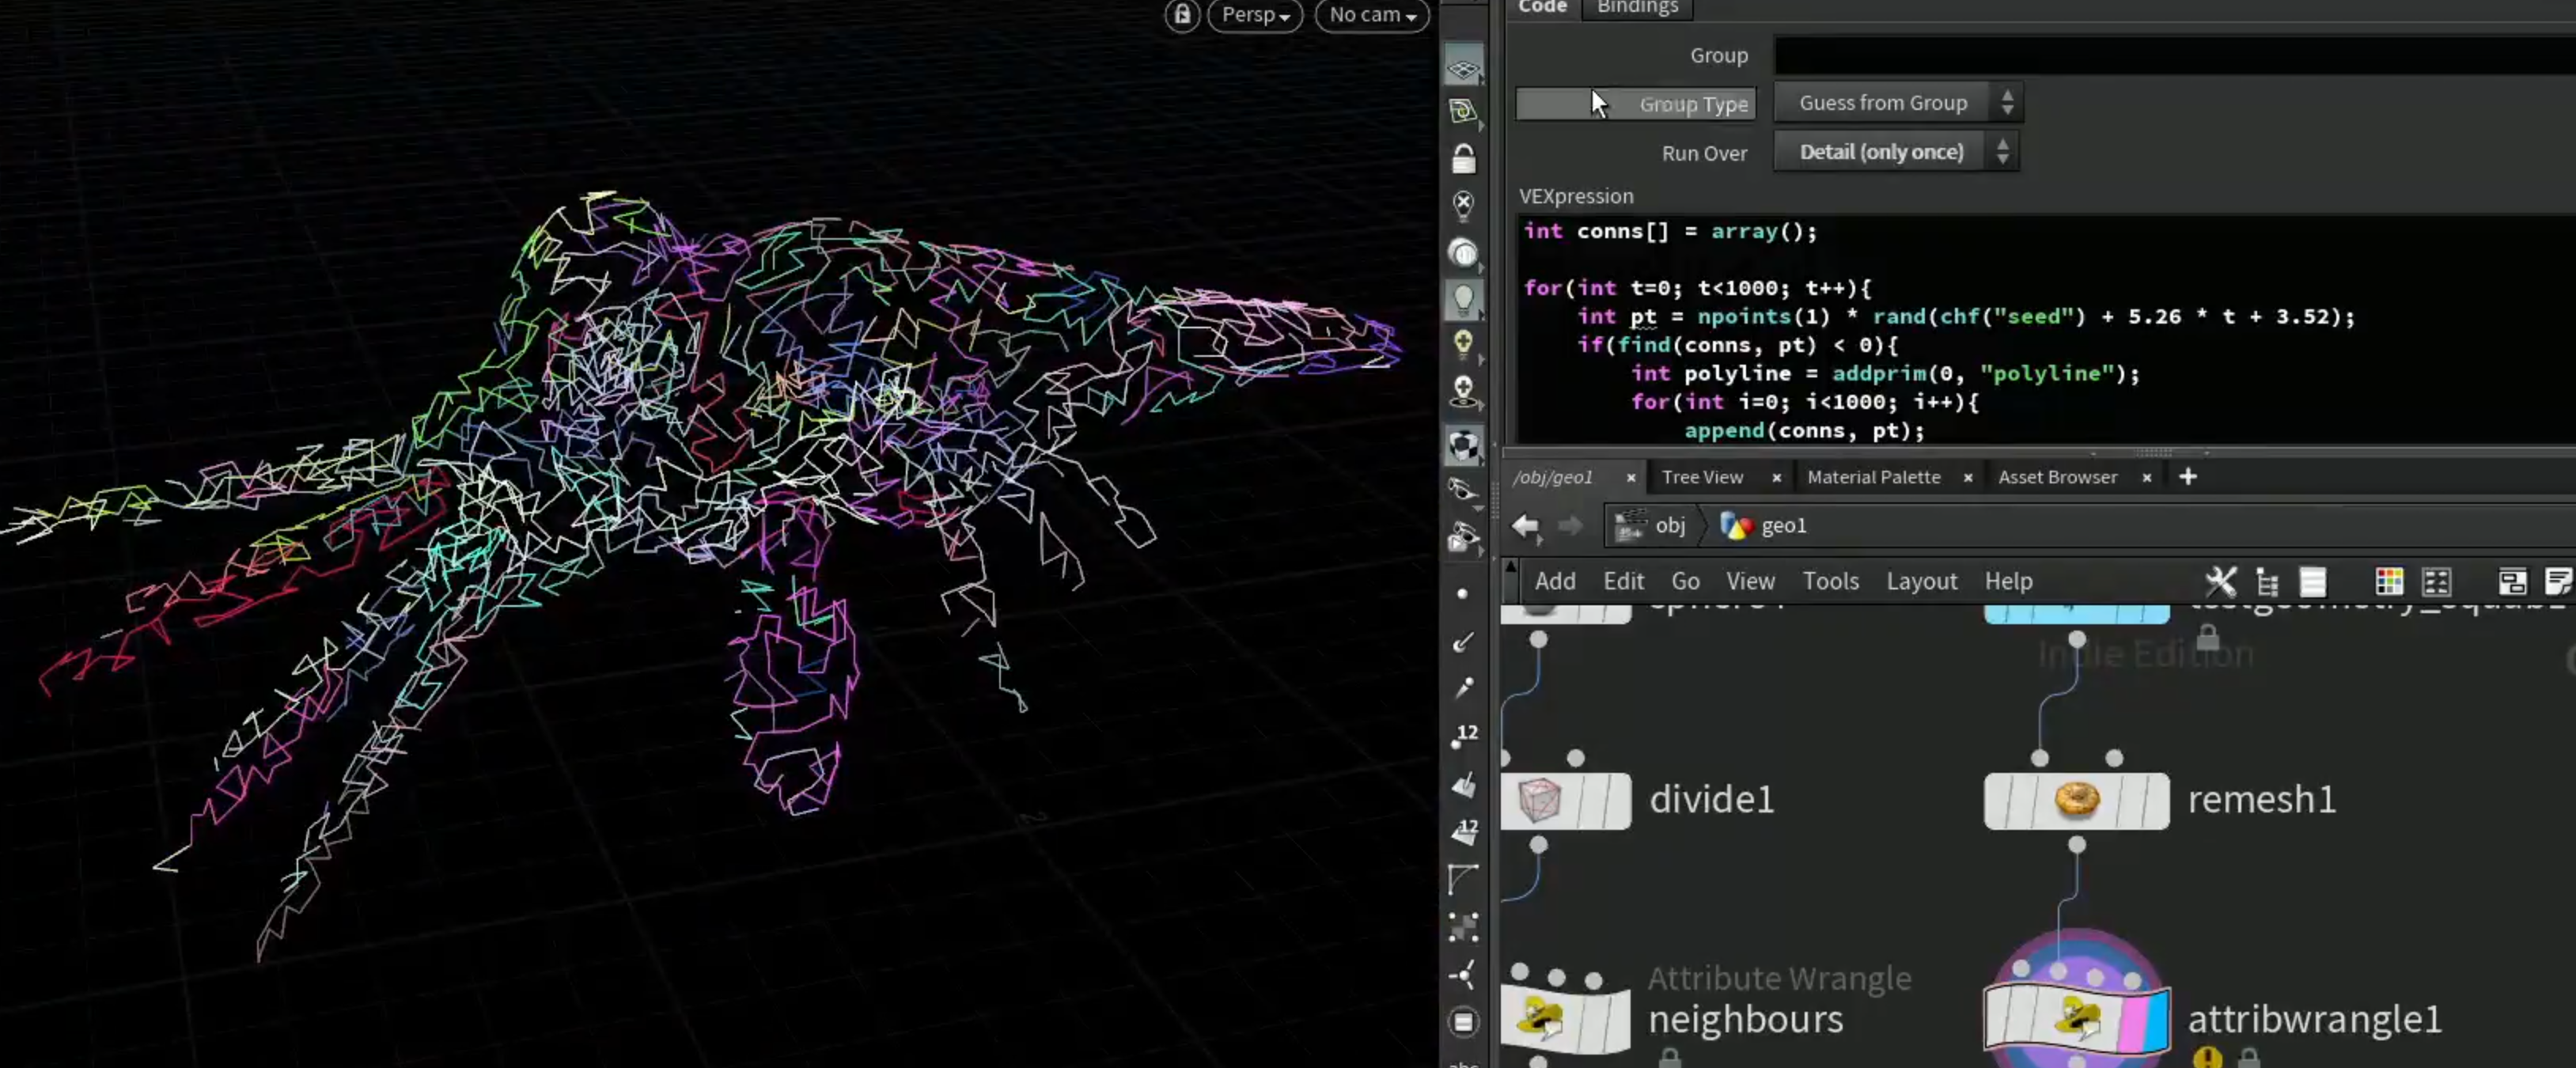Viewport: 2576px width, 1068px height.
Task: Click the circled rectangle display icon
Action: point(1463,1022)
